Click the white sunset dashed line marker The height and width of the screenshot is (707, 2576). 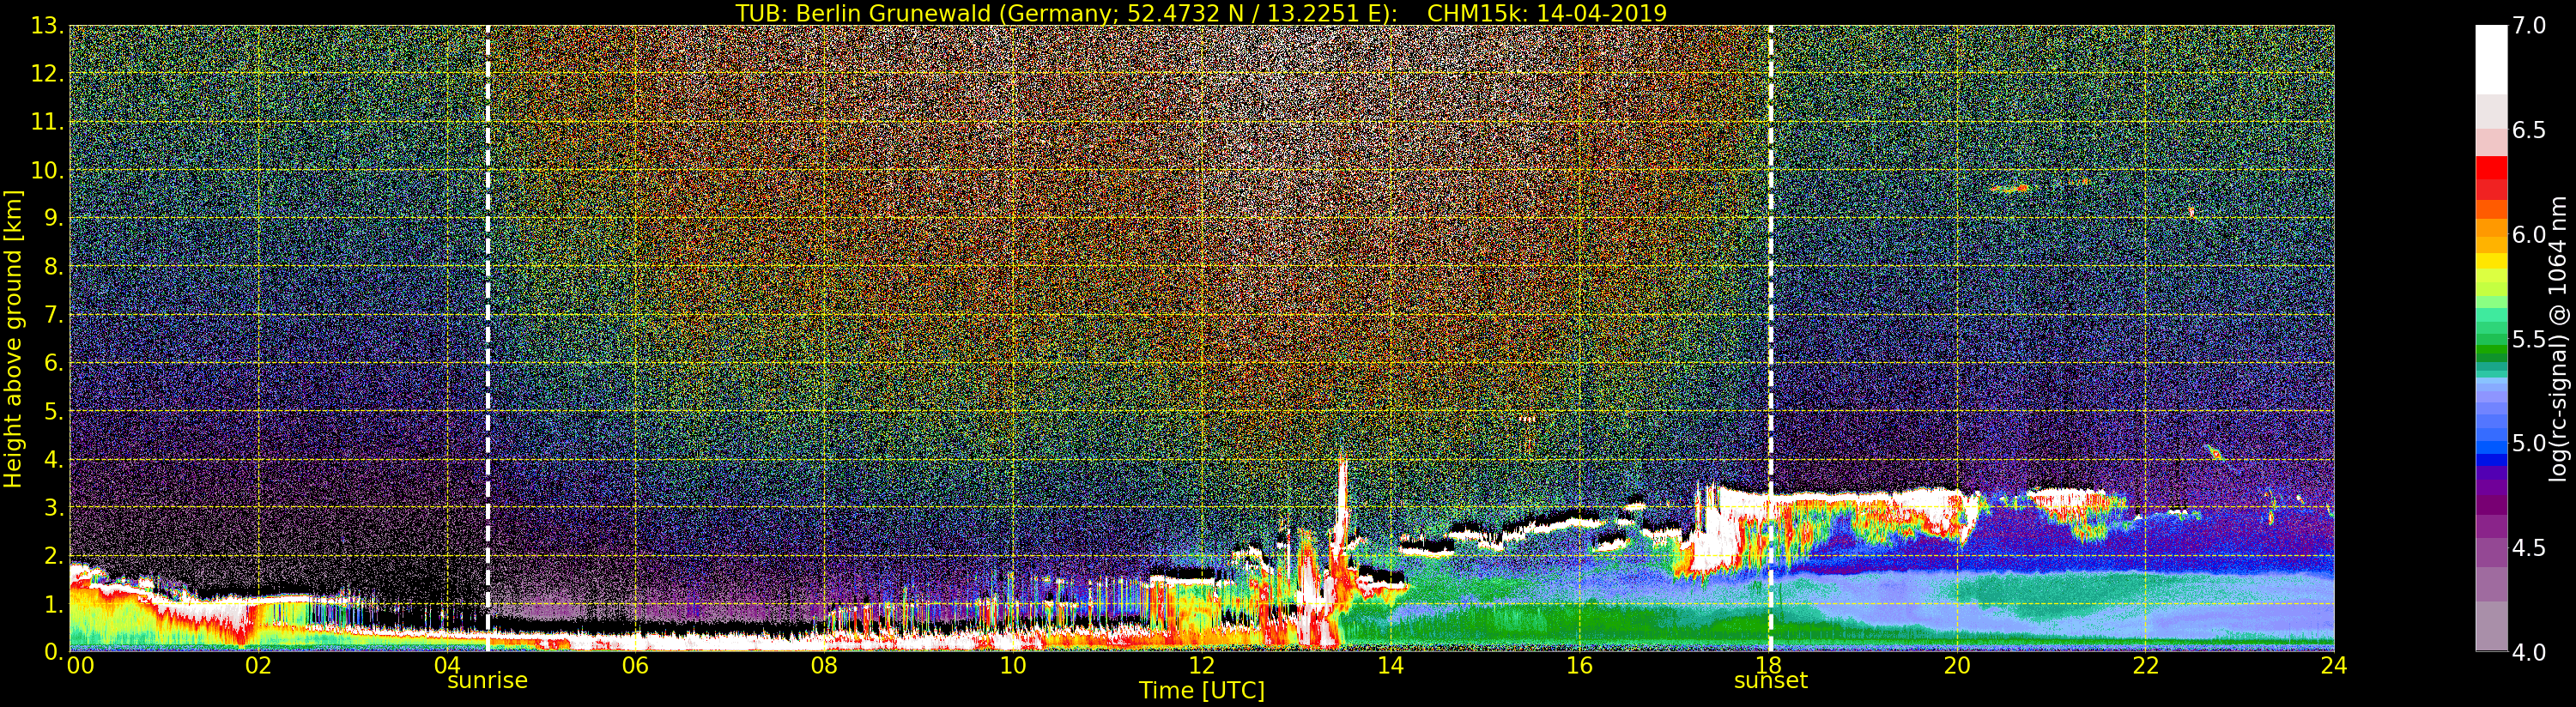point(1770,338)
